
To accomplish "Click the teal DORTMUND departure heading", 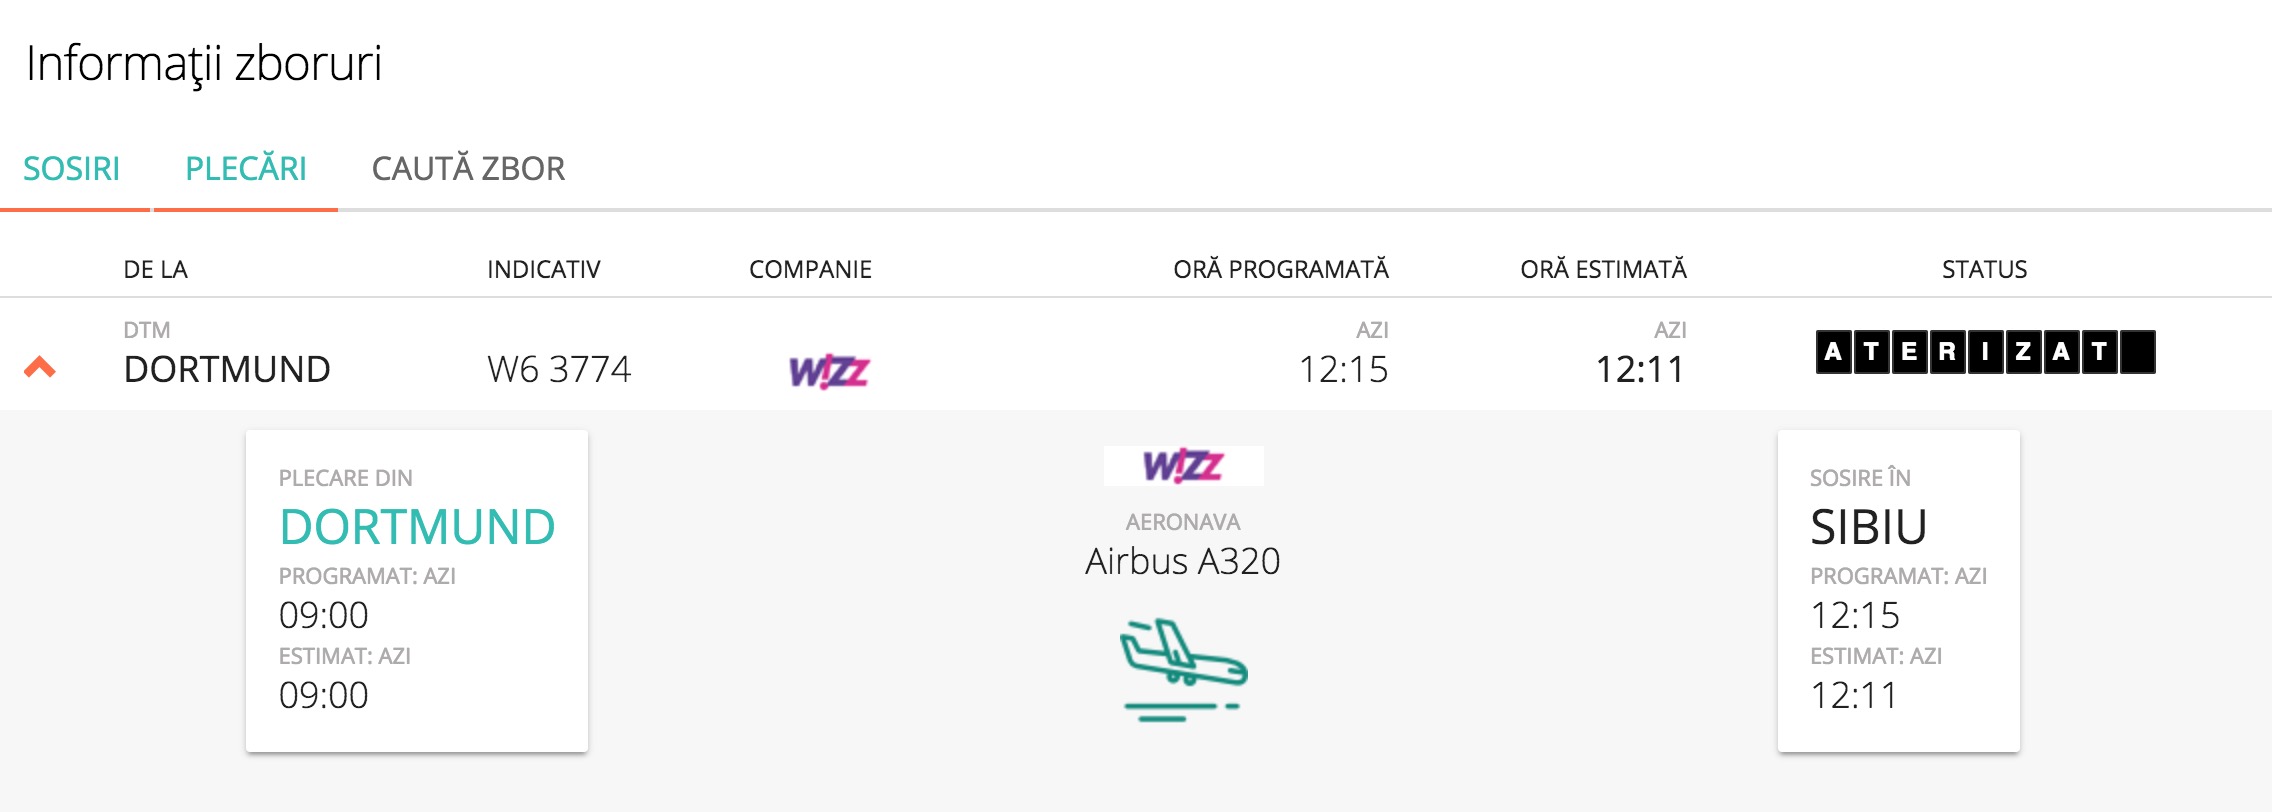I will [x=417, y=527].
